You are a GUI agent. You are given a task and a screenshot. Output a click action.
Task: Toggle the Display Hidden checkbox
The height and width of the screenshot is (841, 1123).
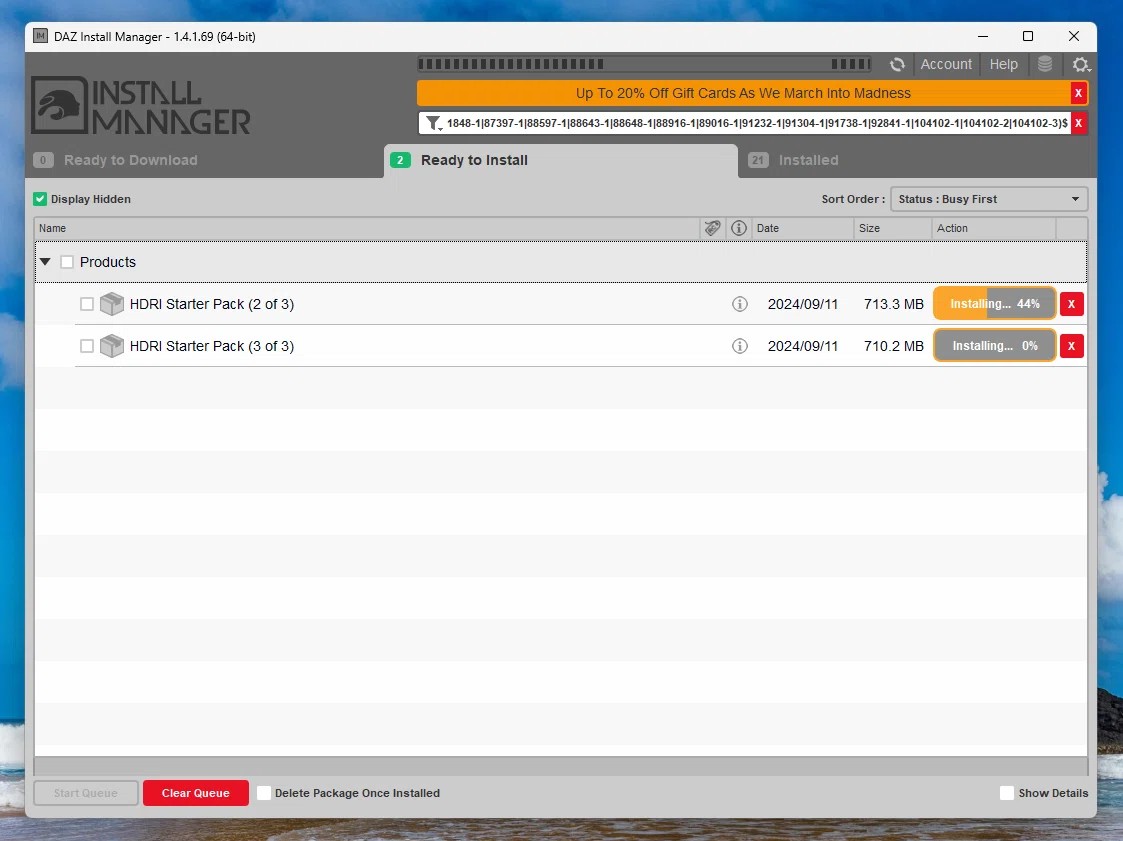coord(40,199)
